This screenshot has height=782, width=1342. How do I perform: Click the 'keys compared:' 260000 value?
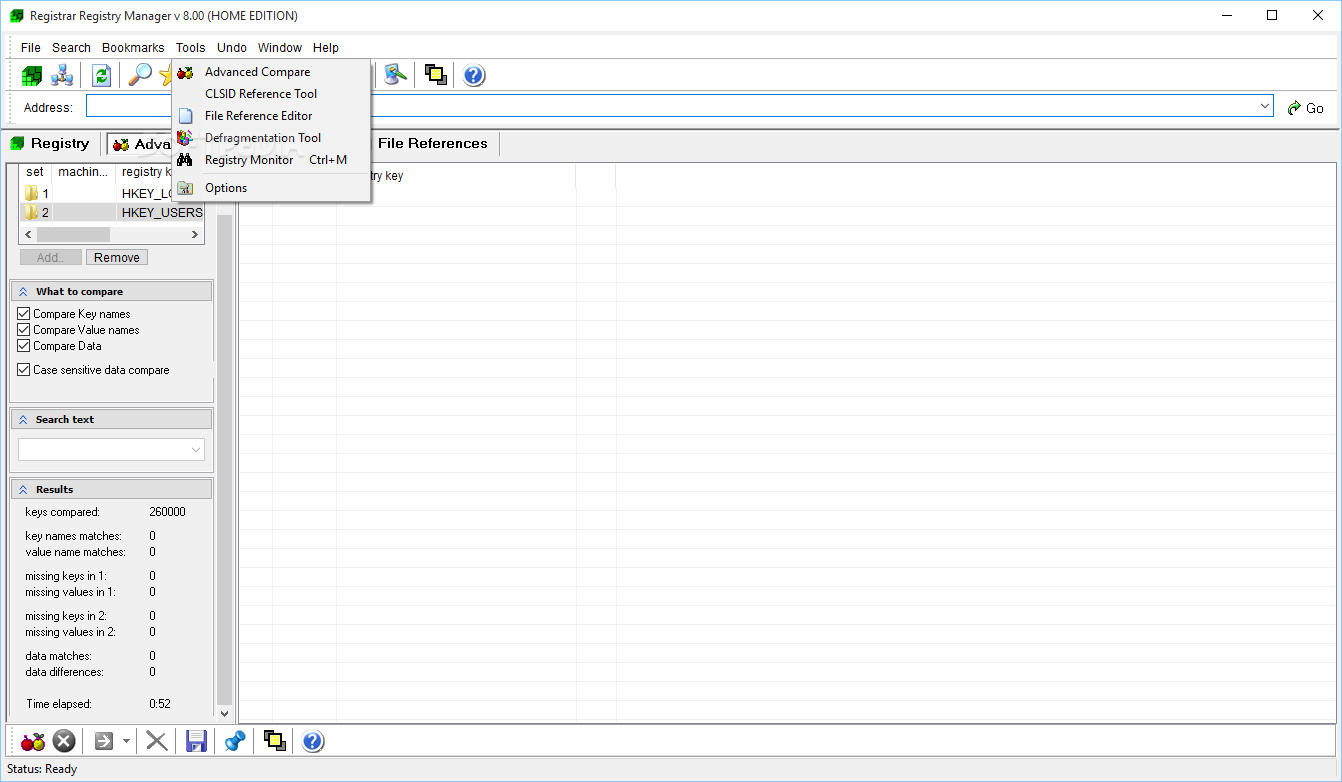(167, 512)
